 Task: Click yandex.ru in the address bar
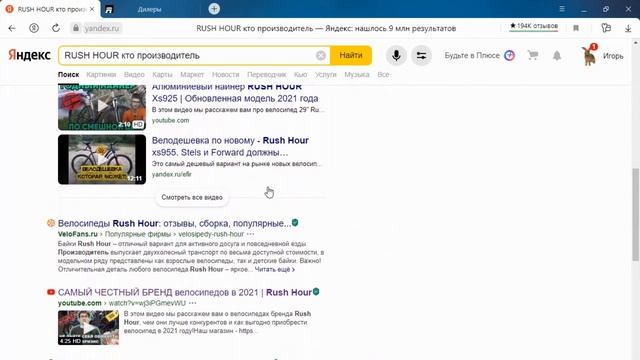click(102, 28)
